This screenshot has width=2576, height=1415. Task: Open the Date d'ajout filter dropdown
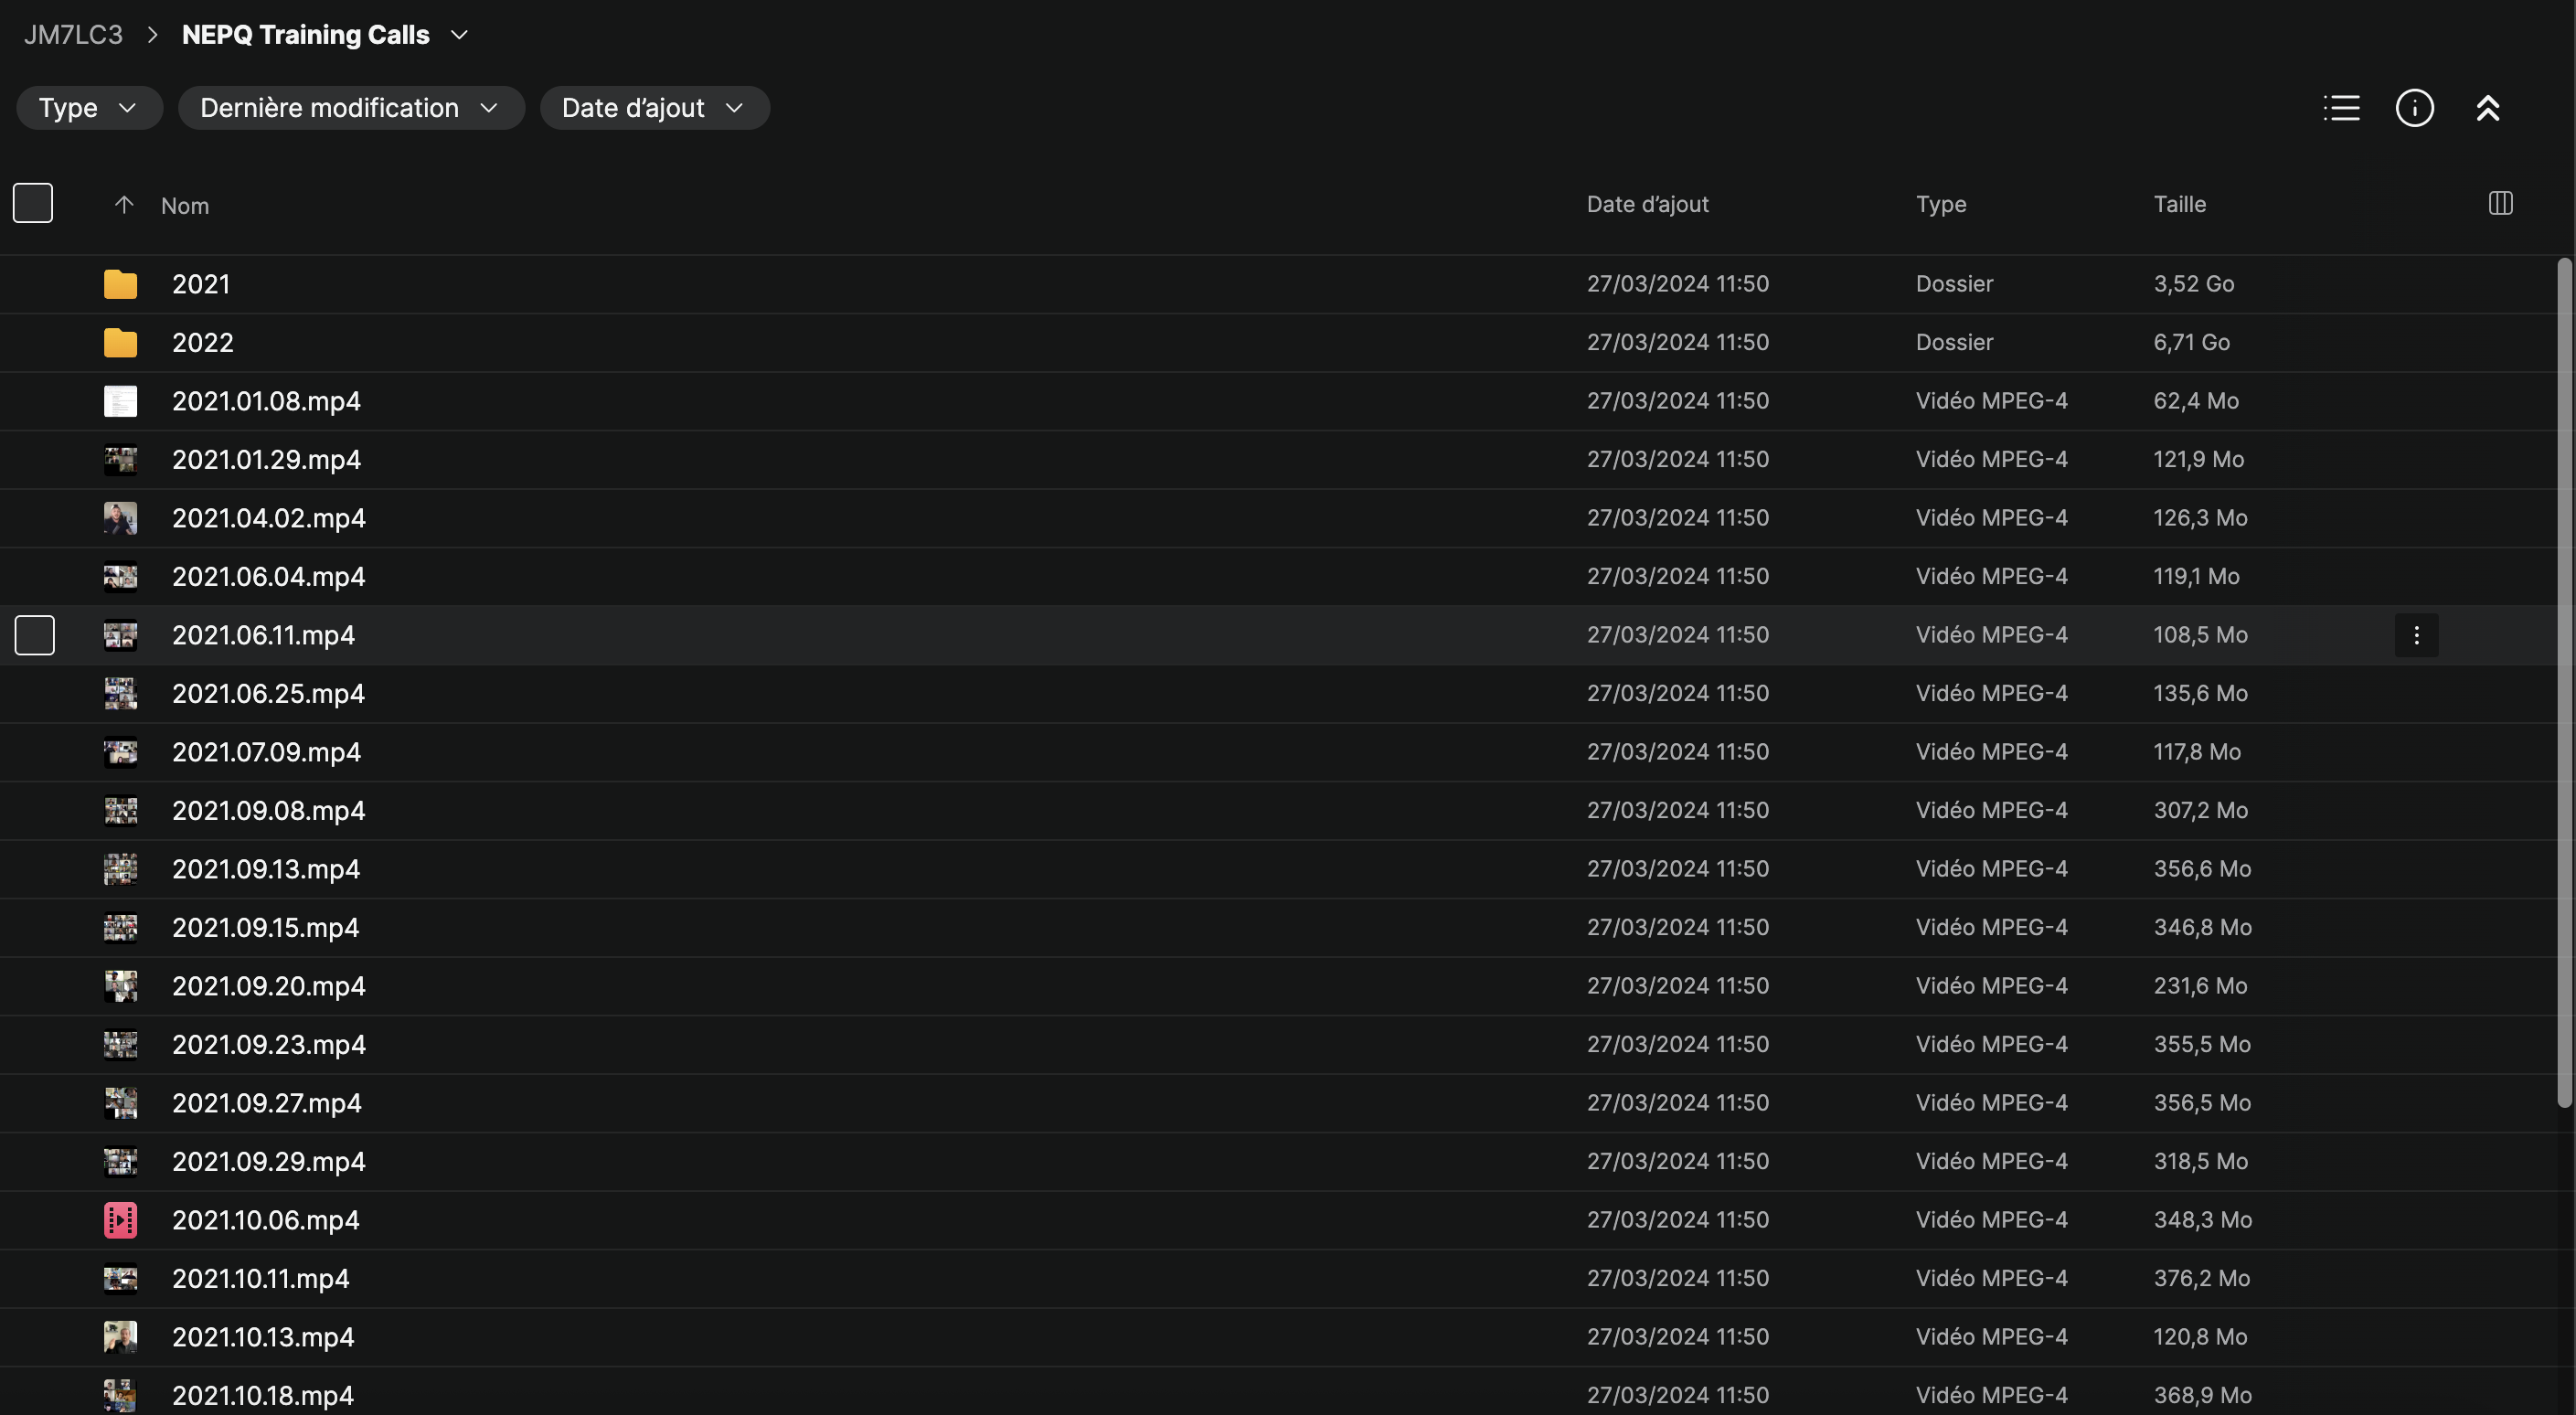[x=654, y=108]
